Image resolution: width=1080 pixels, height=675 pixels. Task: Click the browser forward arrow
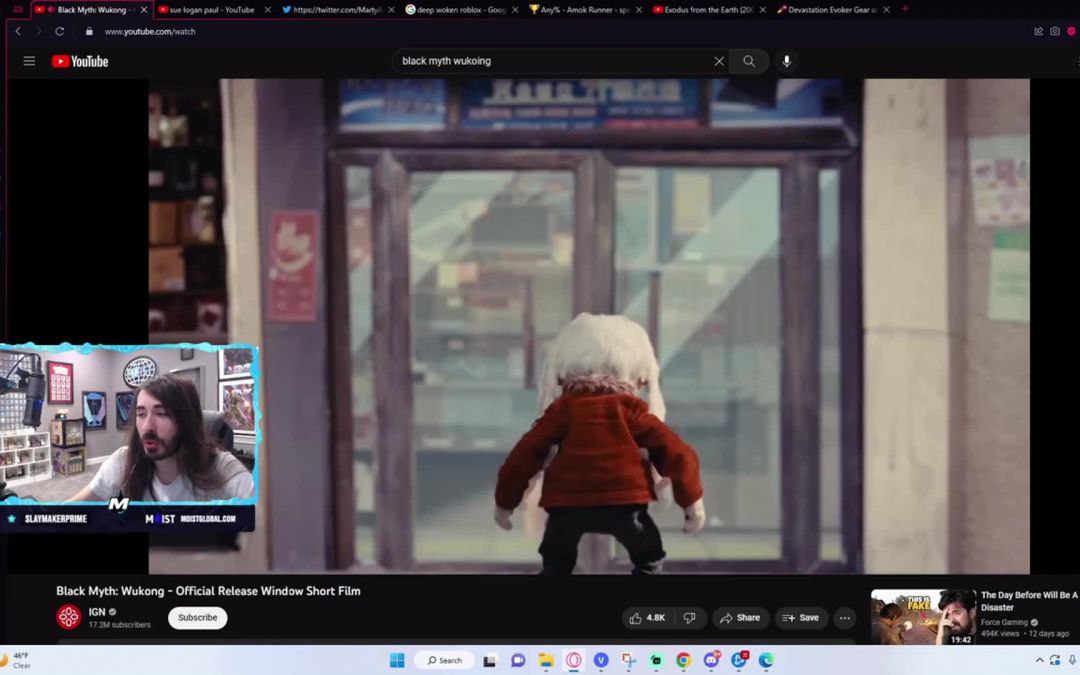tap(39, 31)
